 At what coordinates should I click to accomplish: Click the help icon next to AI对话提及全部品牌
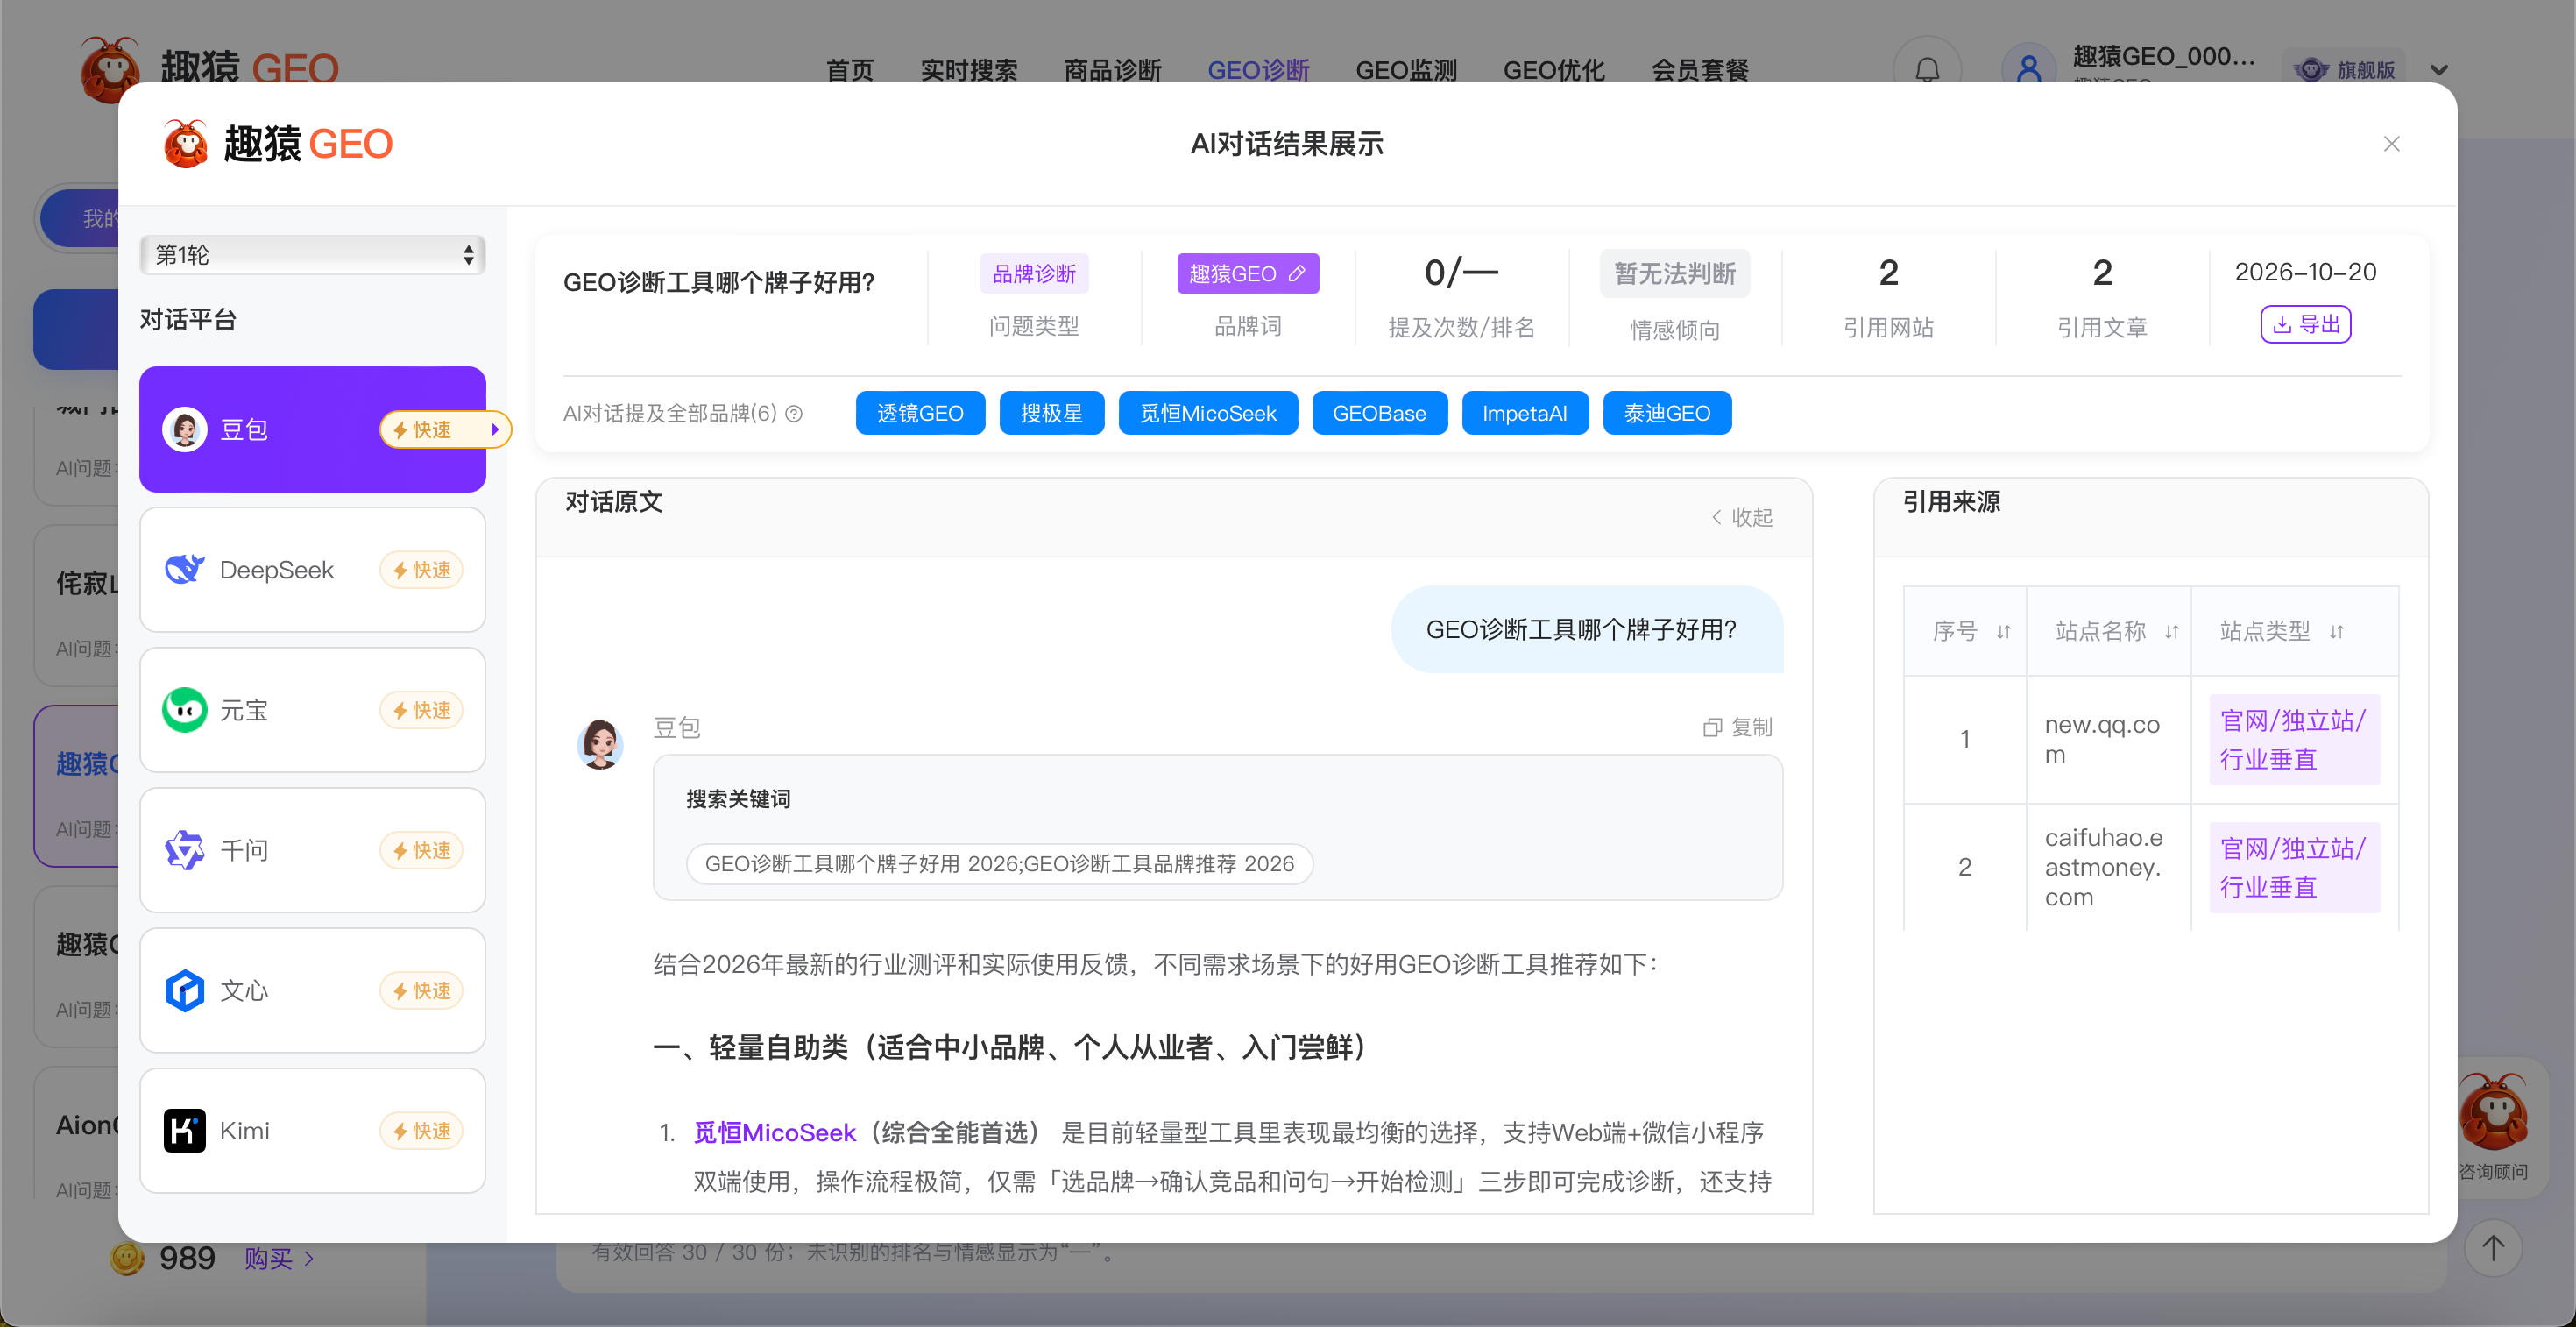(794, 414)
